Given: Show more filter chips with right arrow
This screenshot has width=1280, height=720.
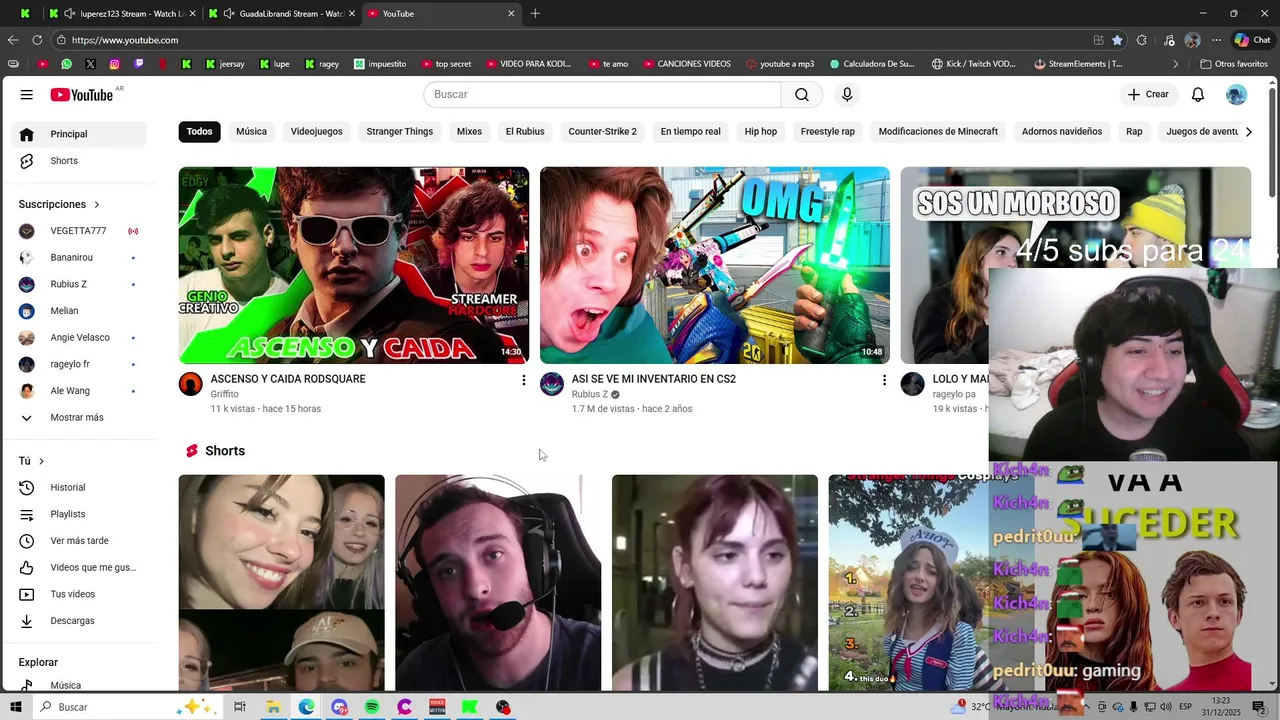Looking at the screenshot, I should point(1247,131).
